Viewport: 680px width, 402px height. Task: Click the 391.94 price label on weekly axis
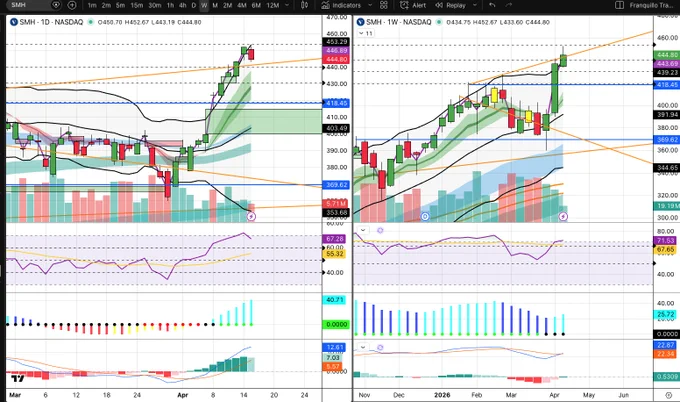click(667, 114)
